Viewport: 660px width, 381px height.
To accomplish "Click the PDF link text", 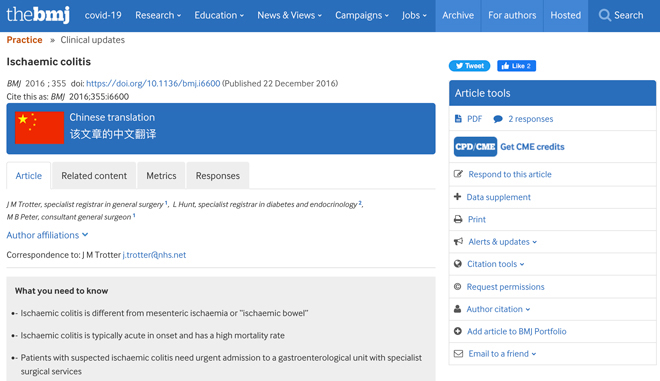I will tap(474, 119).
